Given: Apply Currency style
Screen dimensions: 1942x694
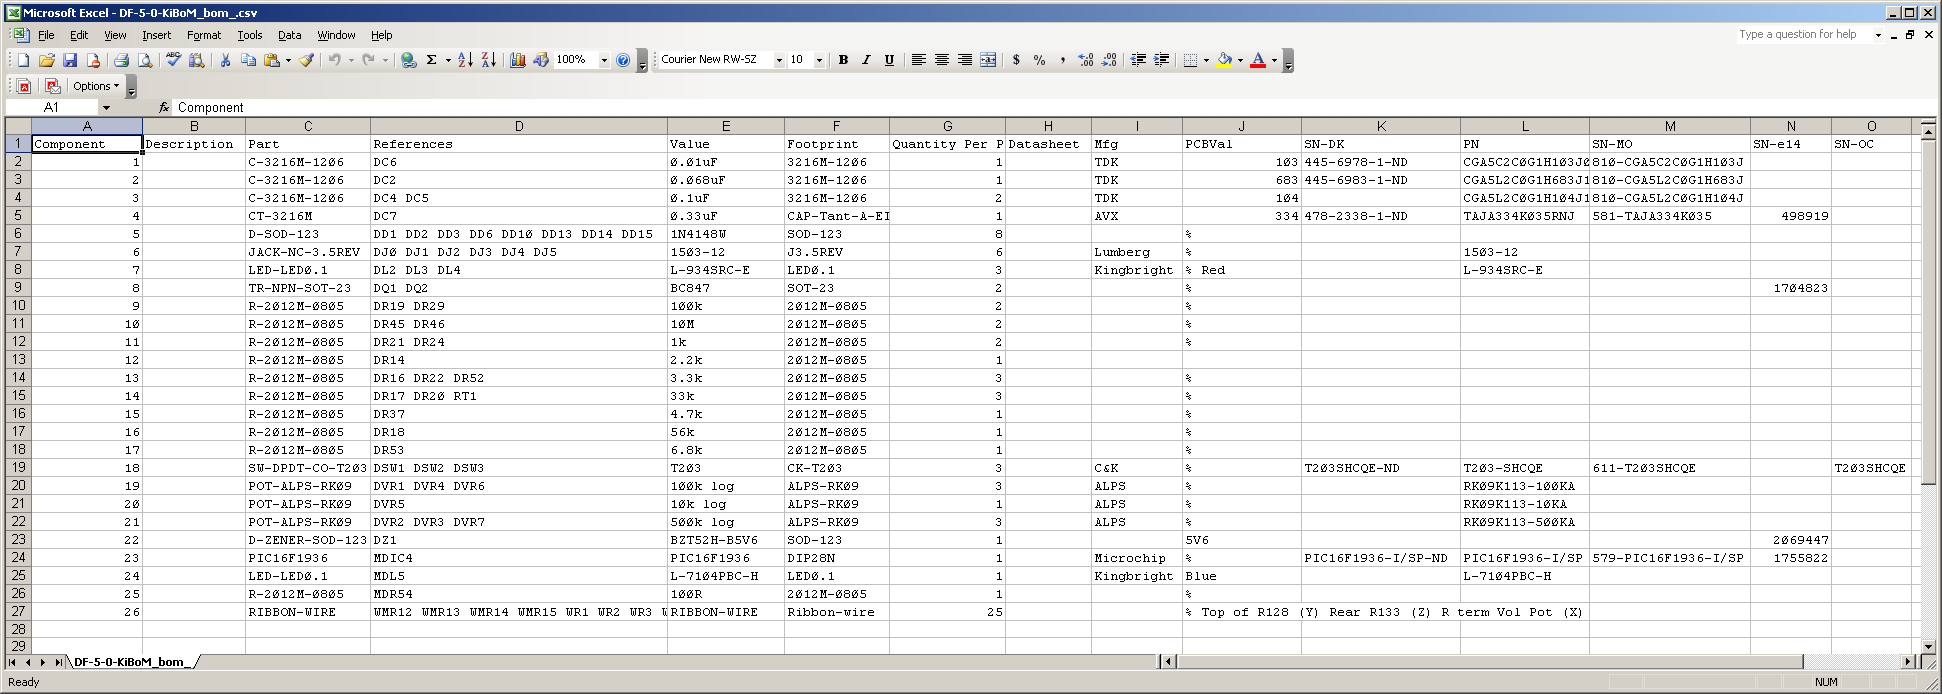Looking at the screenshot, I should [1016, 60].
